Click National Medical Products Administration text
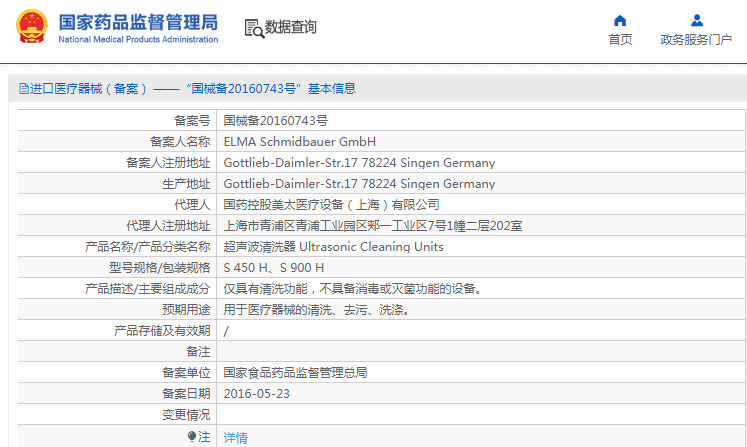The image size is (747, 447). coord(138,40)
